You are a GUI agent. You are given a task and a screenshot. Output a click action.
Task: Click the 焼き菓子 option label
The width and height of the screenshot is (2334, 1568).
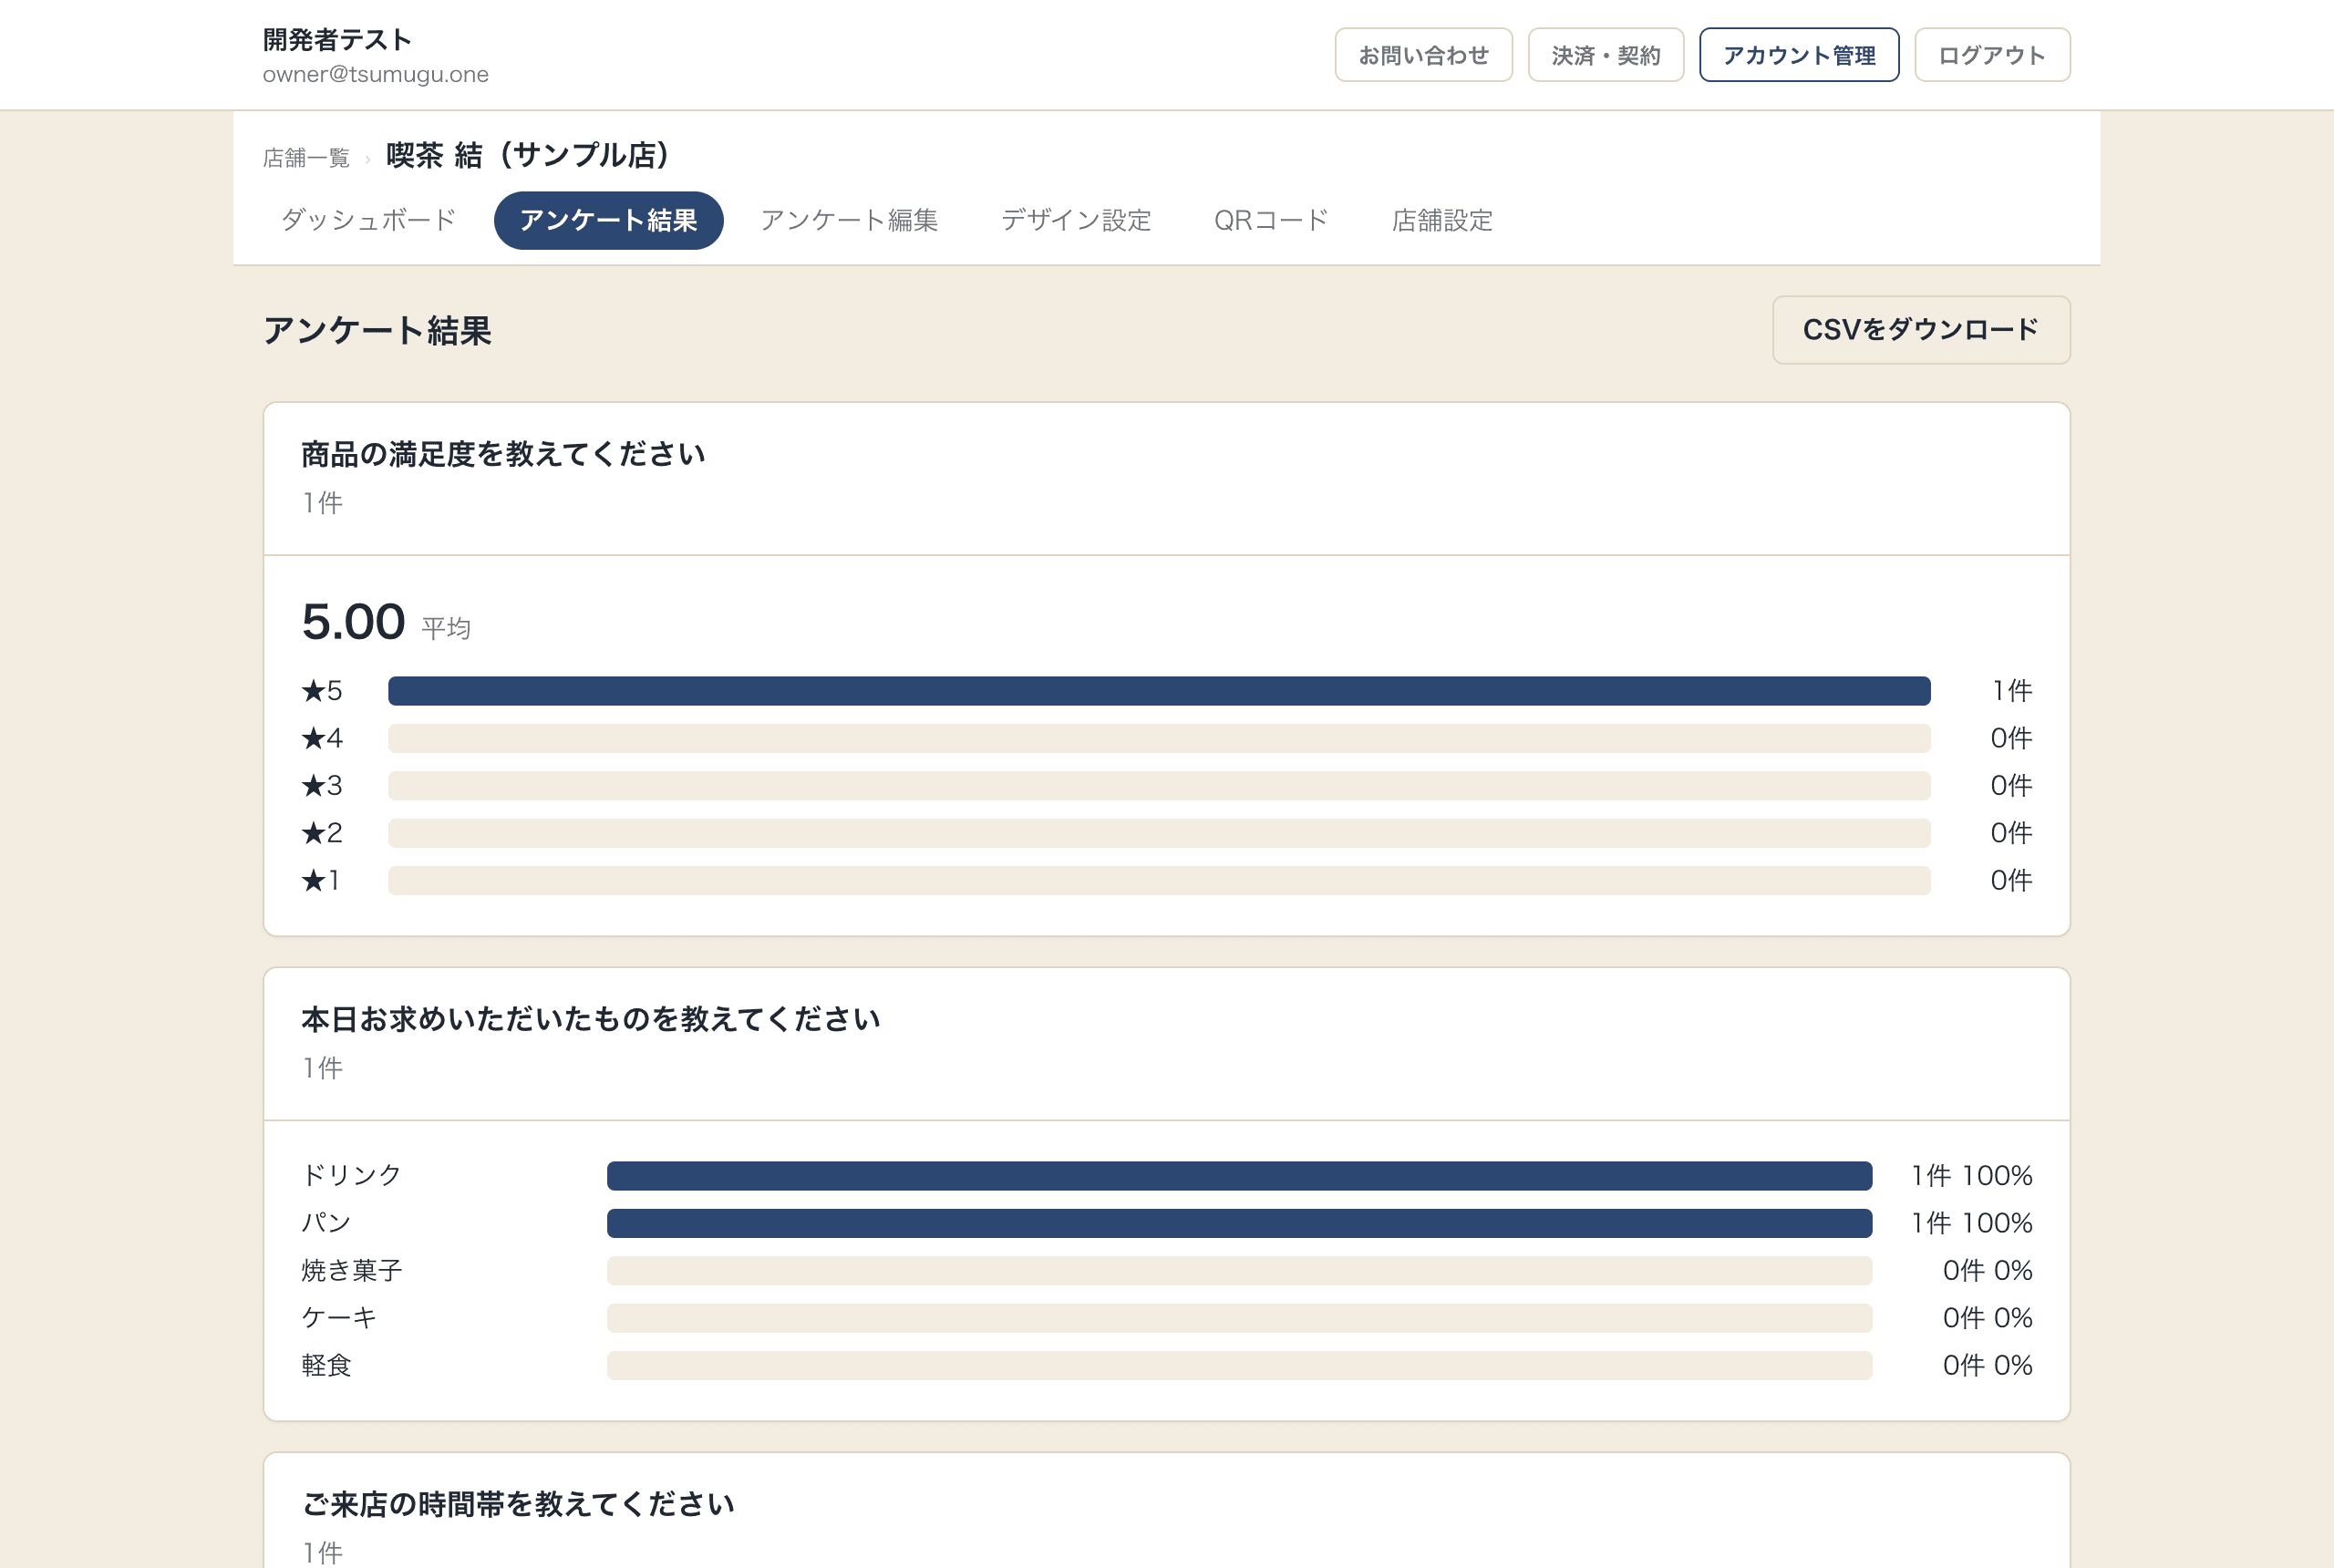click(352, 1271)
